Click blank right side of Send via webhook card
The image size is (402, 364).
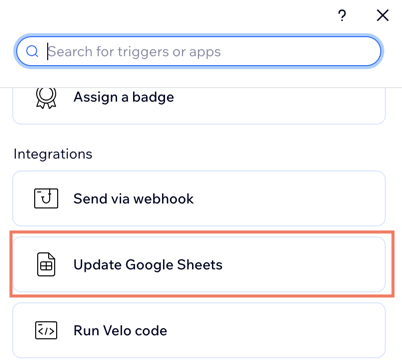(x=290, y=199)
